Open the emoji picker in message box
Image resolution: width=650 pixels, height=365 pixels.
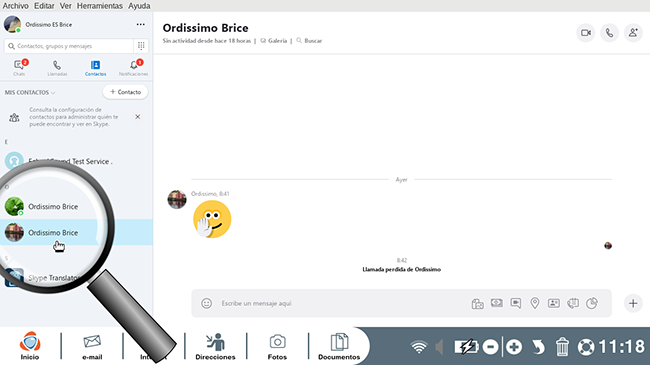tap(206, 303)
